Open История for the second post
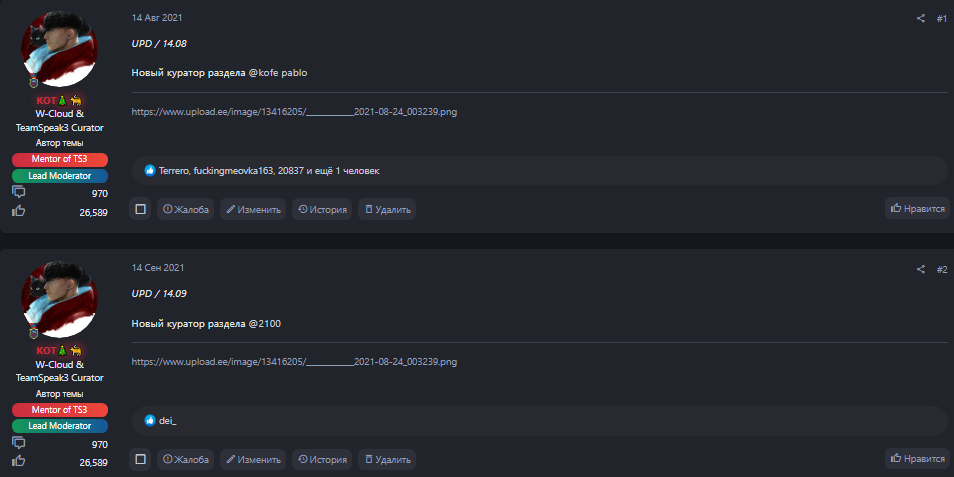Viewport: 954px width, 477px height. (x=322, y=459)
